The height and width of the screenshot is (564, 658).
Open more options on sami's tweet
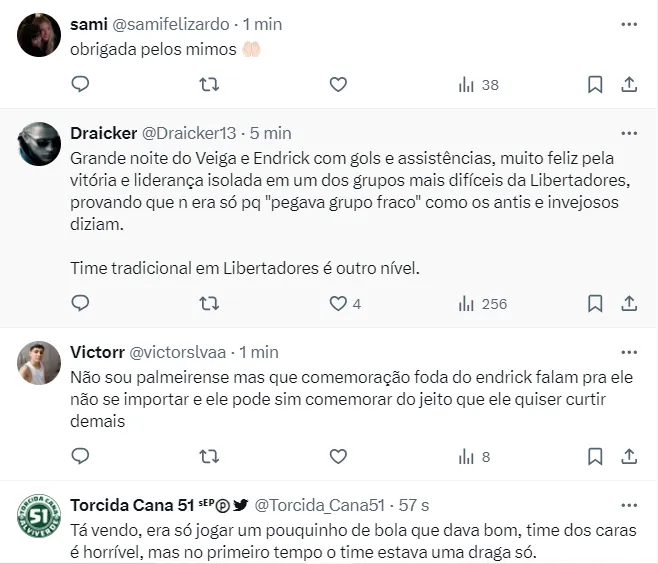[629, 23]
